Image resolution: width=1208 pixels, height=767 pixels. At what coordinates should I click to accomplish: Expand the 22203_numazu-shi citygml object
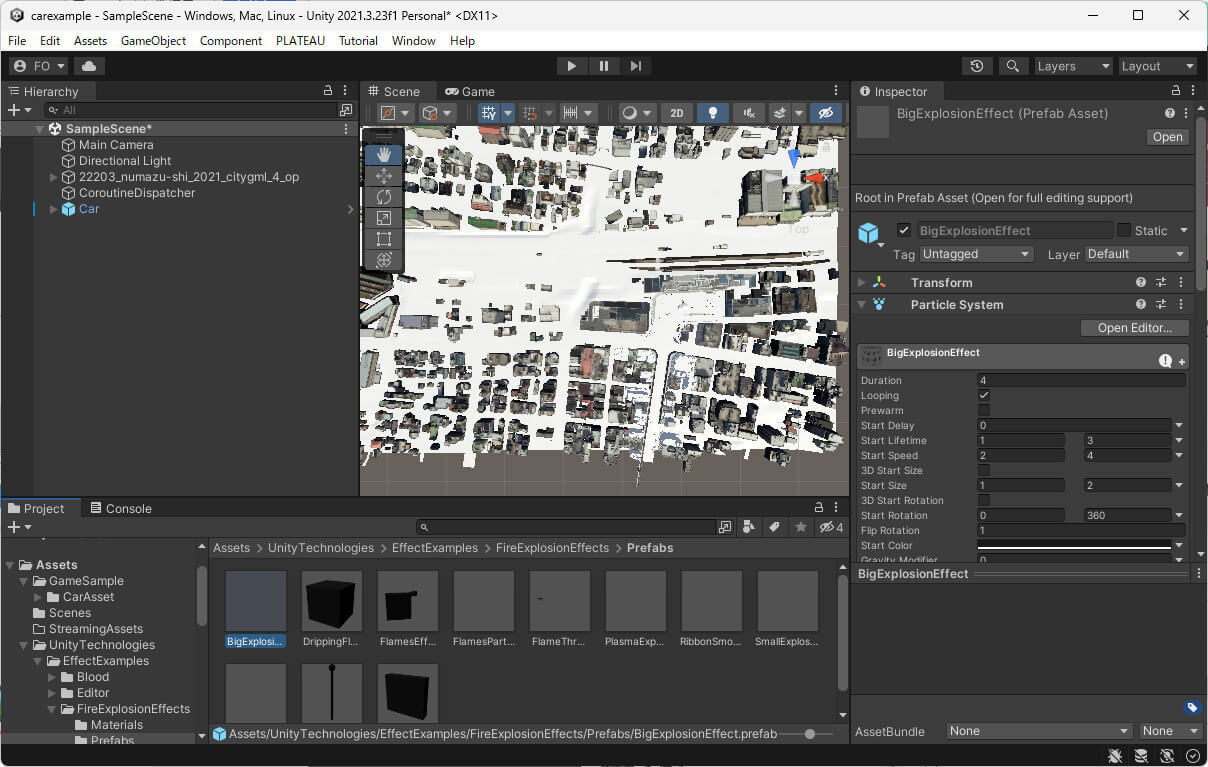[x=53, y=177]
